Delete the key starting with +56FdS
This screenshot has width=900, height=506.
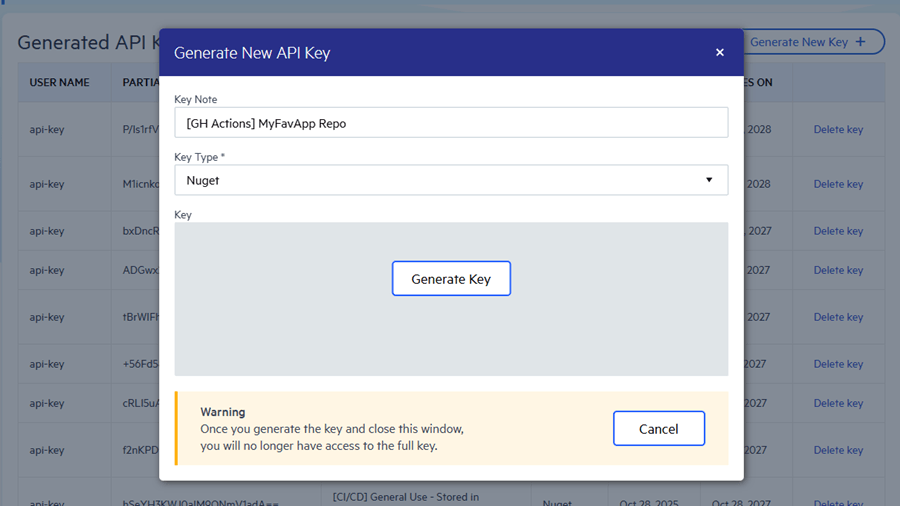(x=837, y=364)
